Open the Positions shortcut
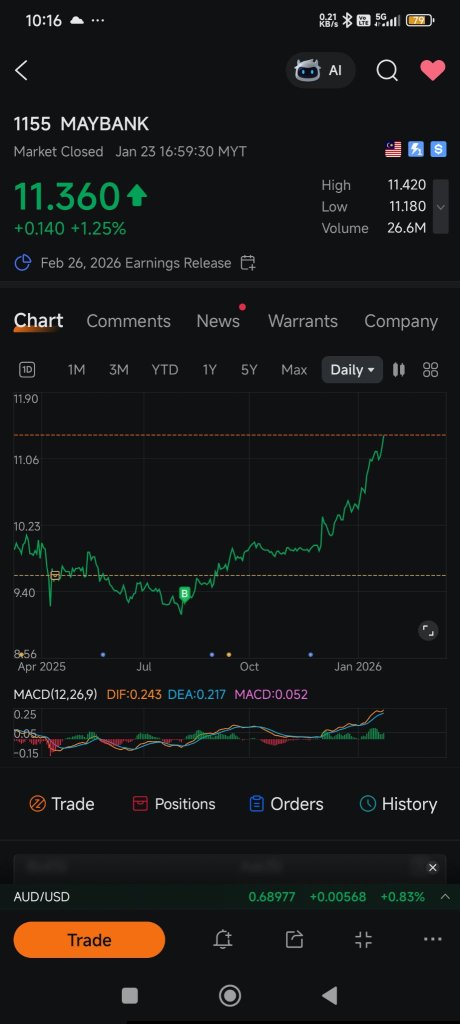The height and width of the screenshot is (1024, 460). [174, 804]
